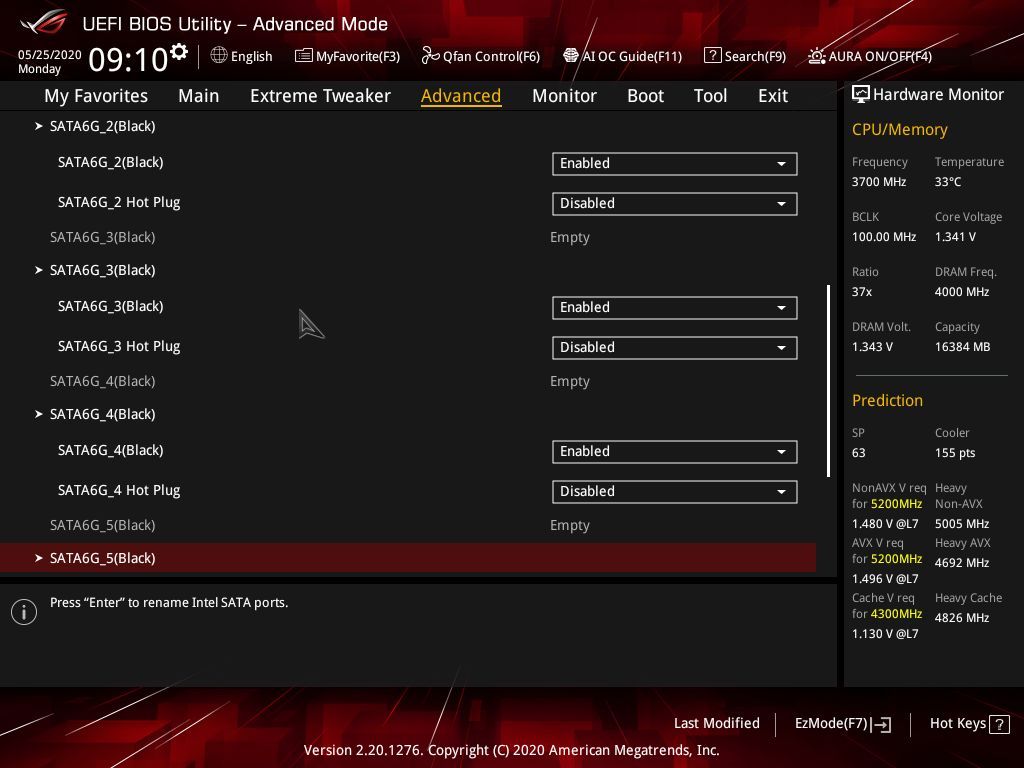Screen dimensions: 1024x768
Task: Open the Monitor tab
Action: (564, 95)
